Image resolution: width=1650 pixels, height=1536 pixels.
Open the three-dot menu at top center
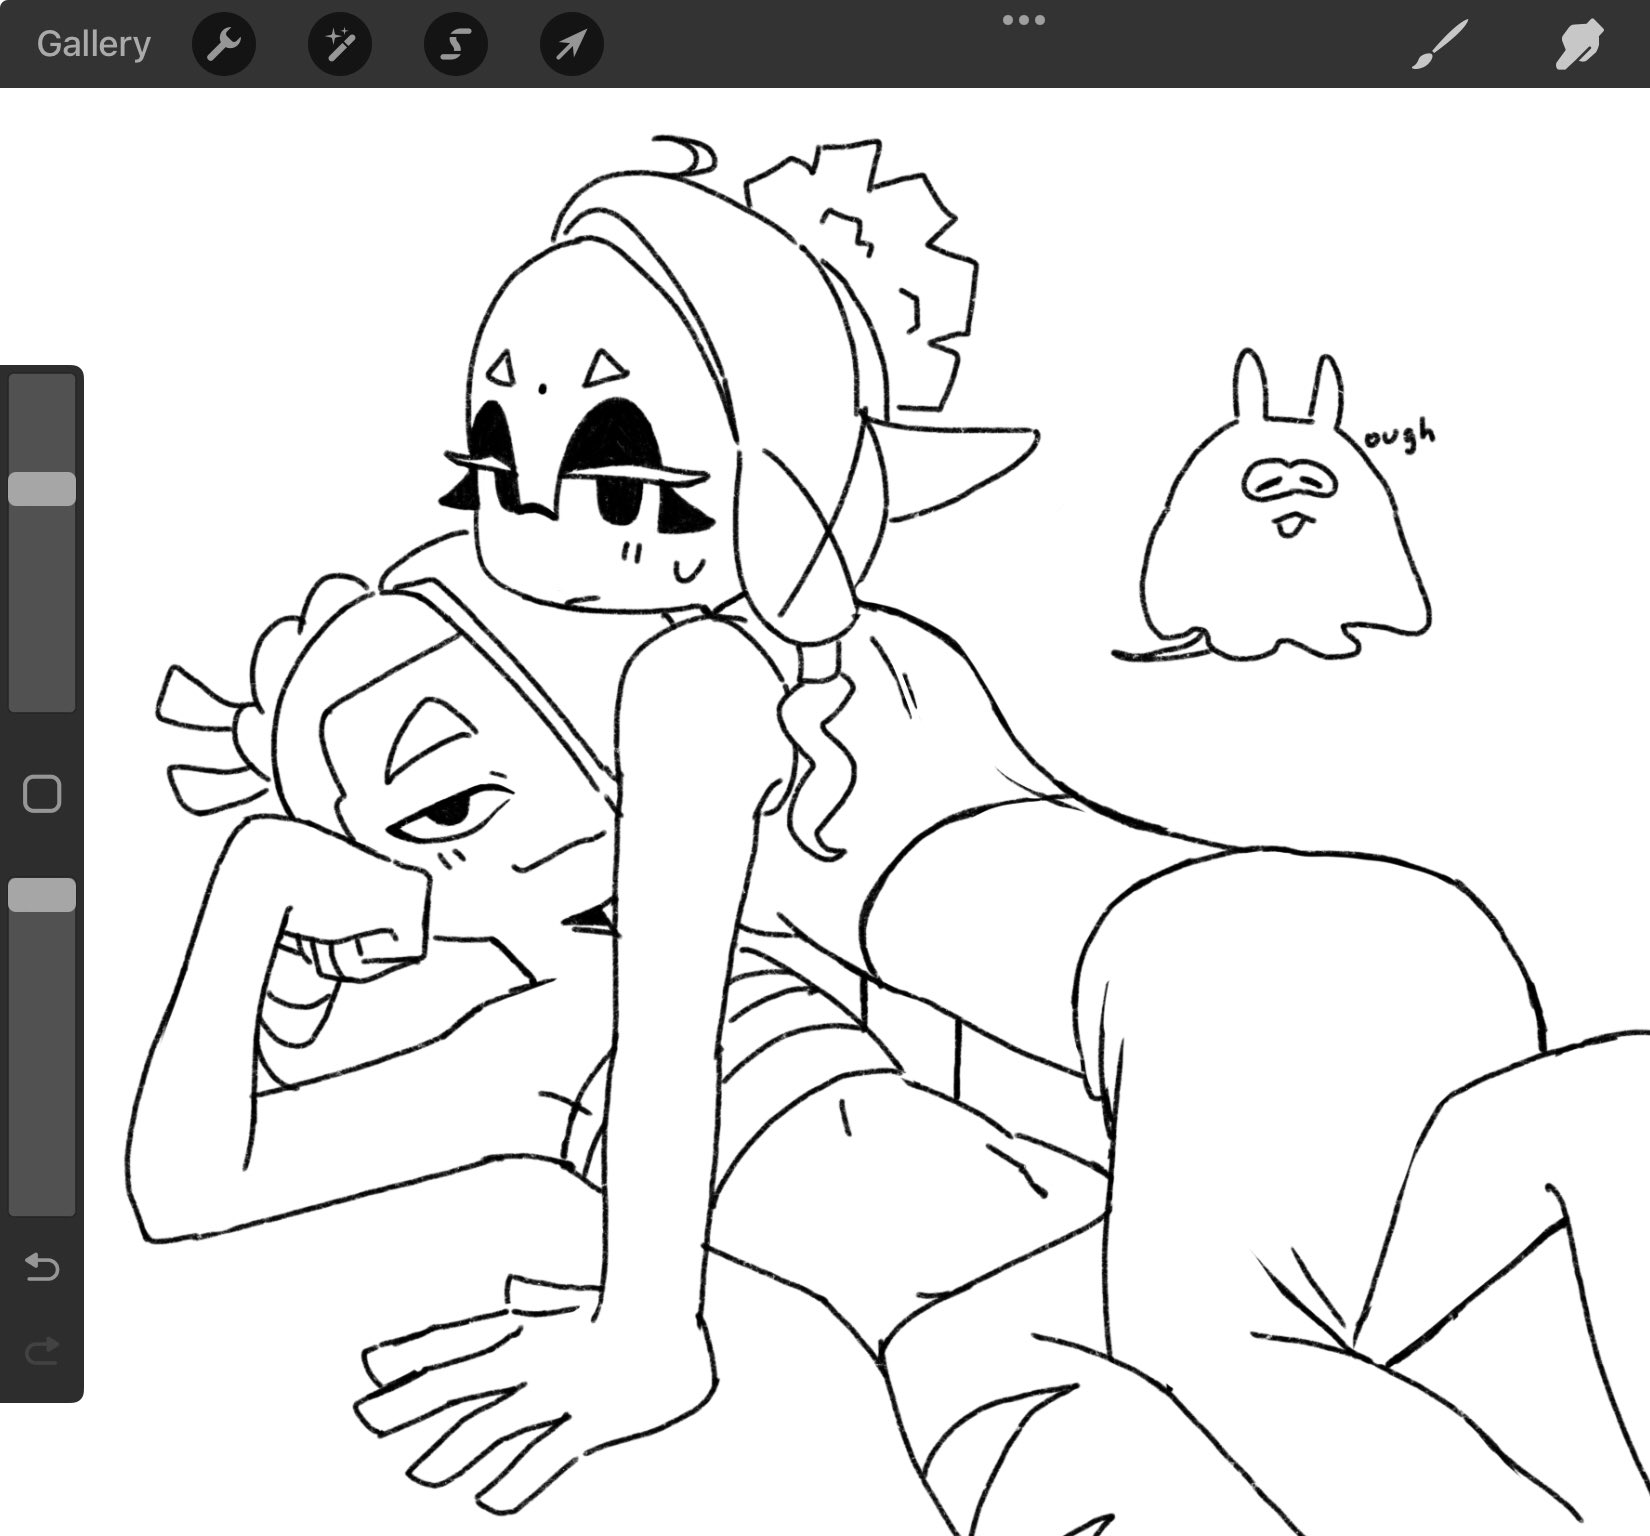[1023, 20]
